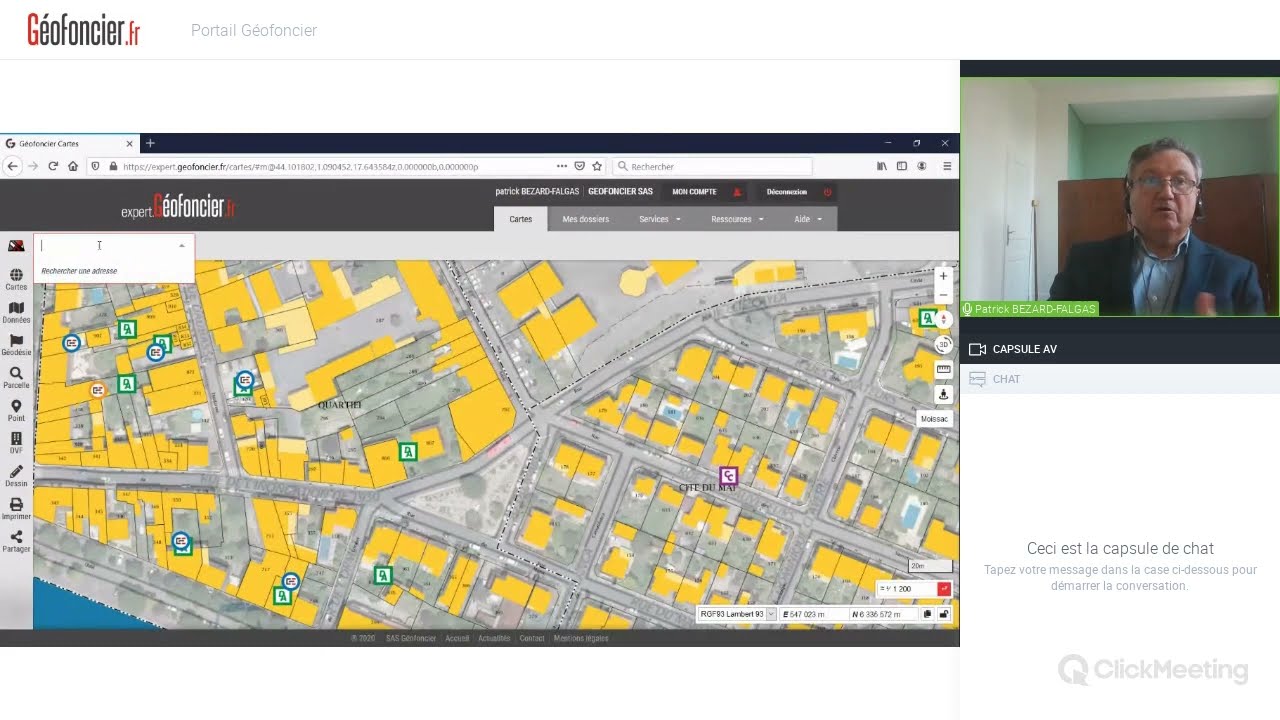
Task: Toggle the Firefox sidebar view
Action: tap(902, 166)
